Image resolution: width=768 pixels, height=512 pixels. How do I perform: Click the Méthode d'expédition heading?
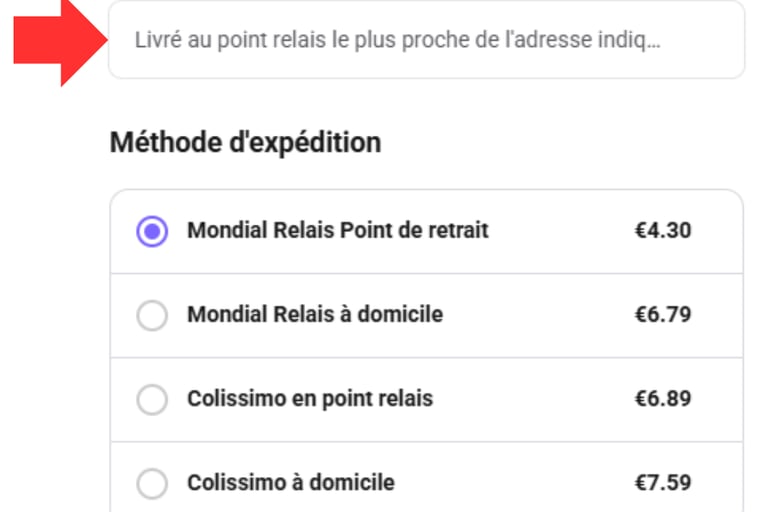(x=245, y=143)
